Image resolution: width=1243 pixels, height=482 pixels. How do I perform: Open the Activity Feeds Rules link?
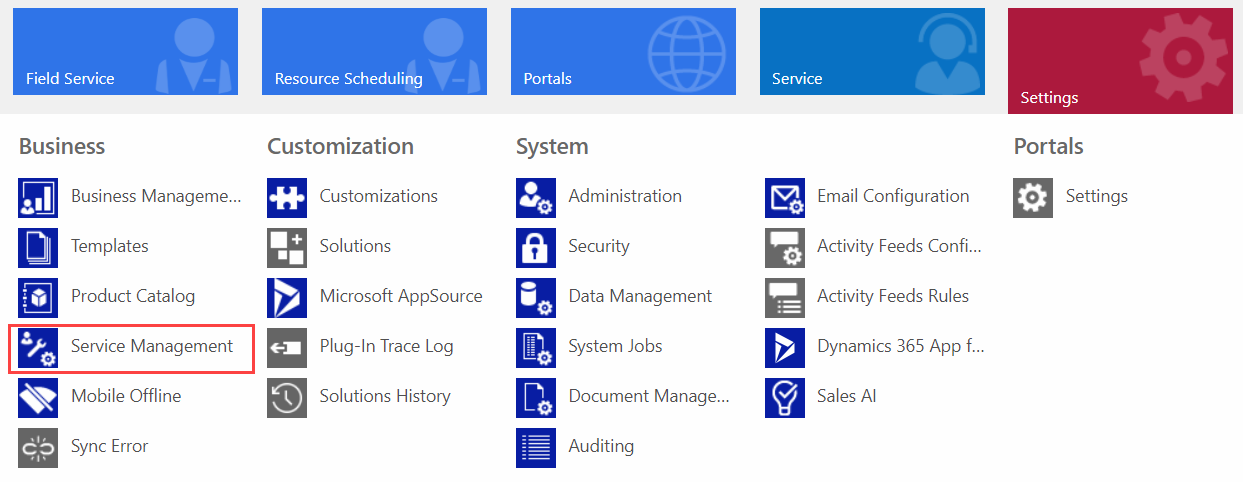click(892, 296)
